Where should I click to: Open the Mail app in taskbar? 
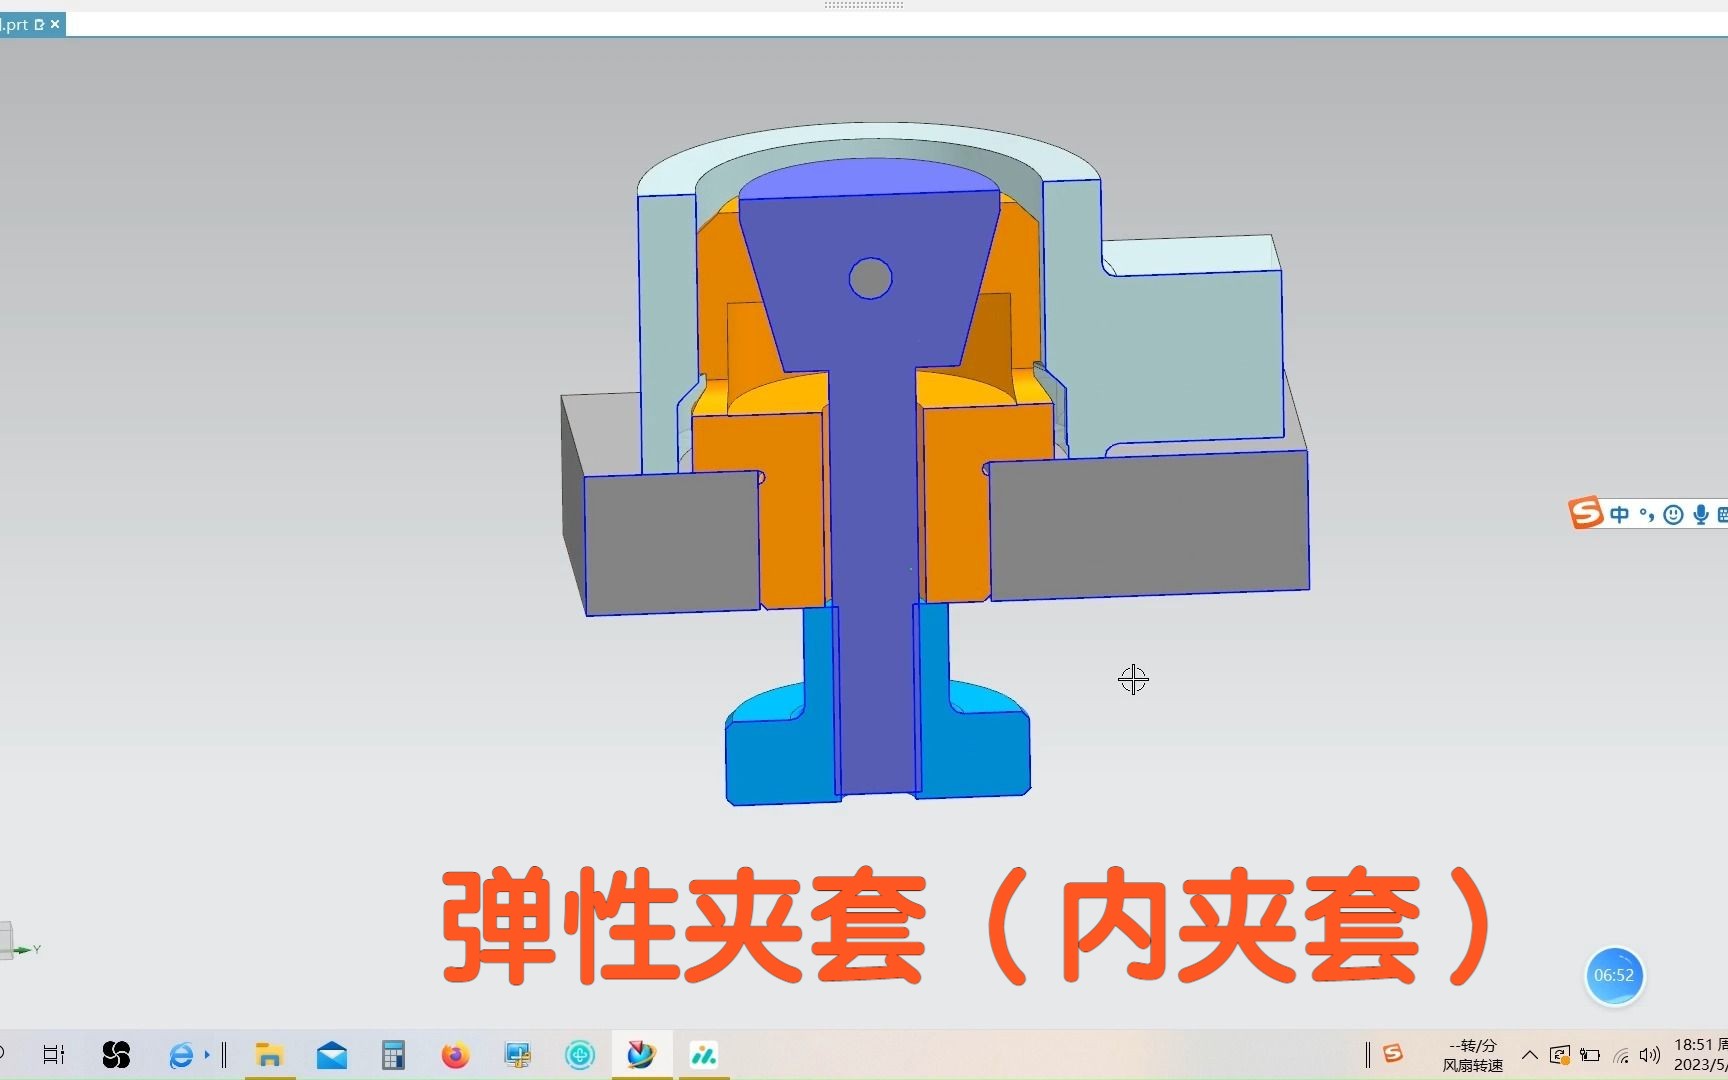coord(332,1055)
